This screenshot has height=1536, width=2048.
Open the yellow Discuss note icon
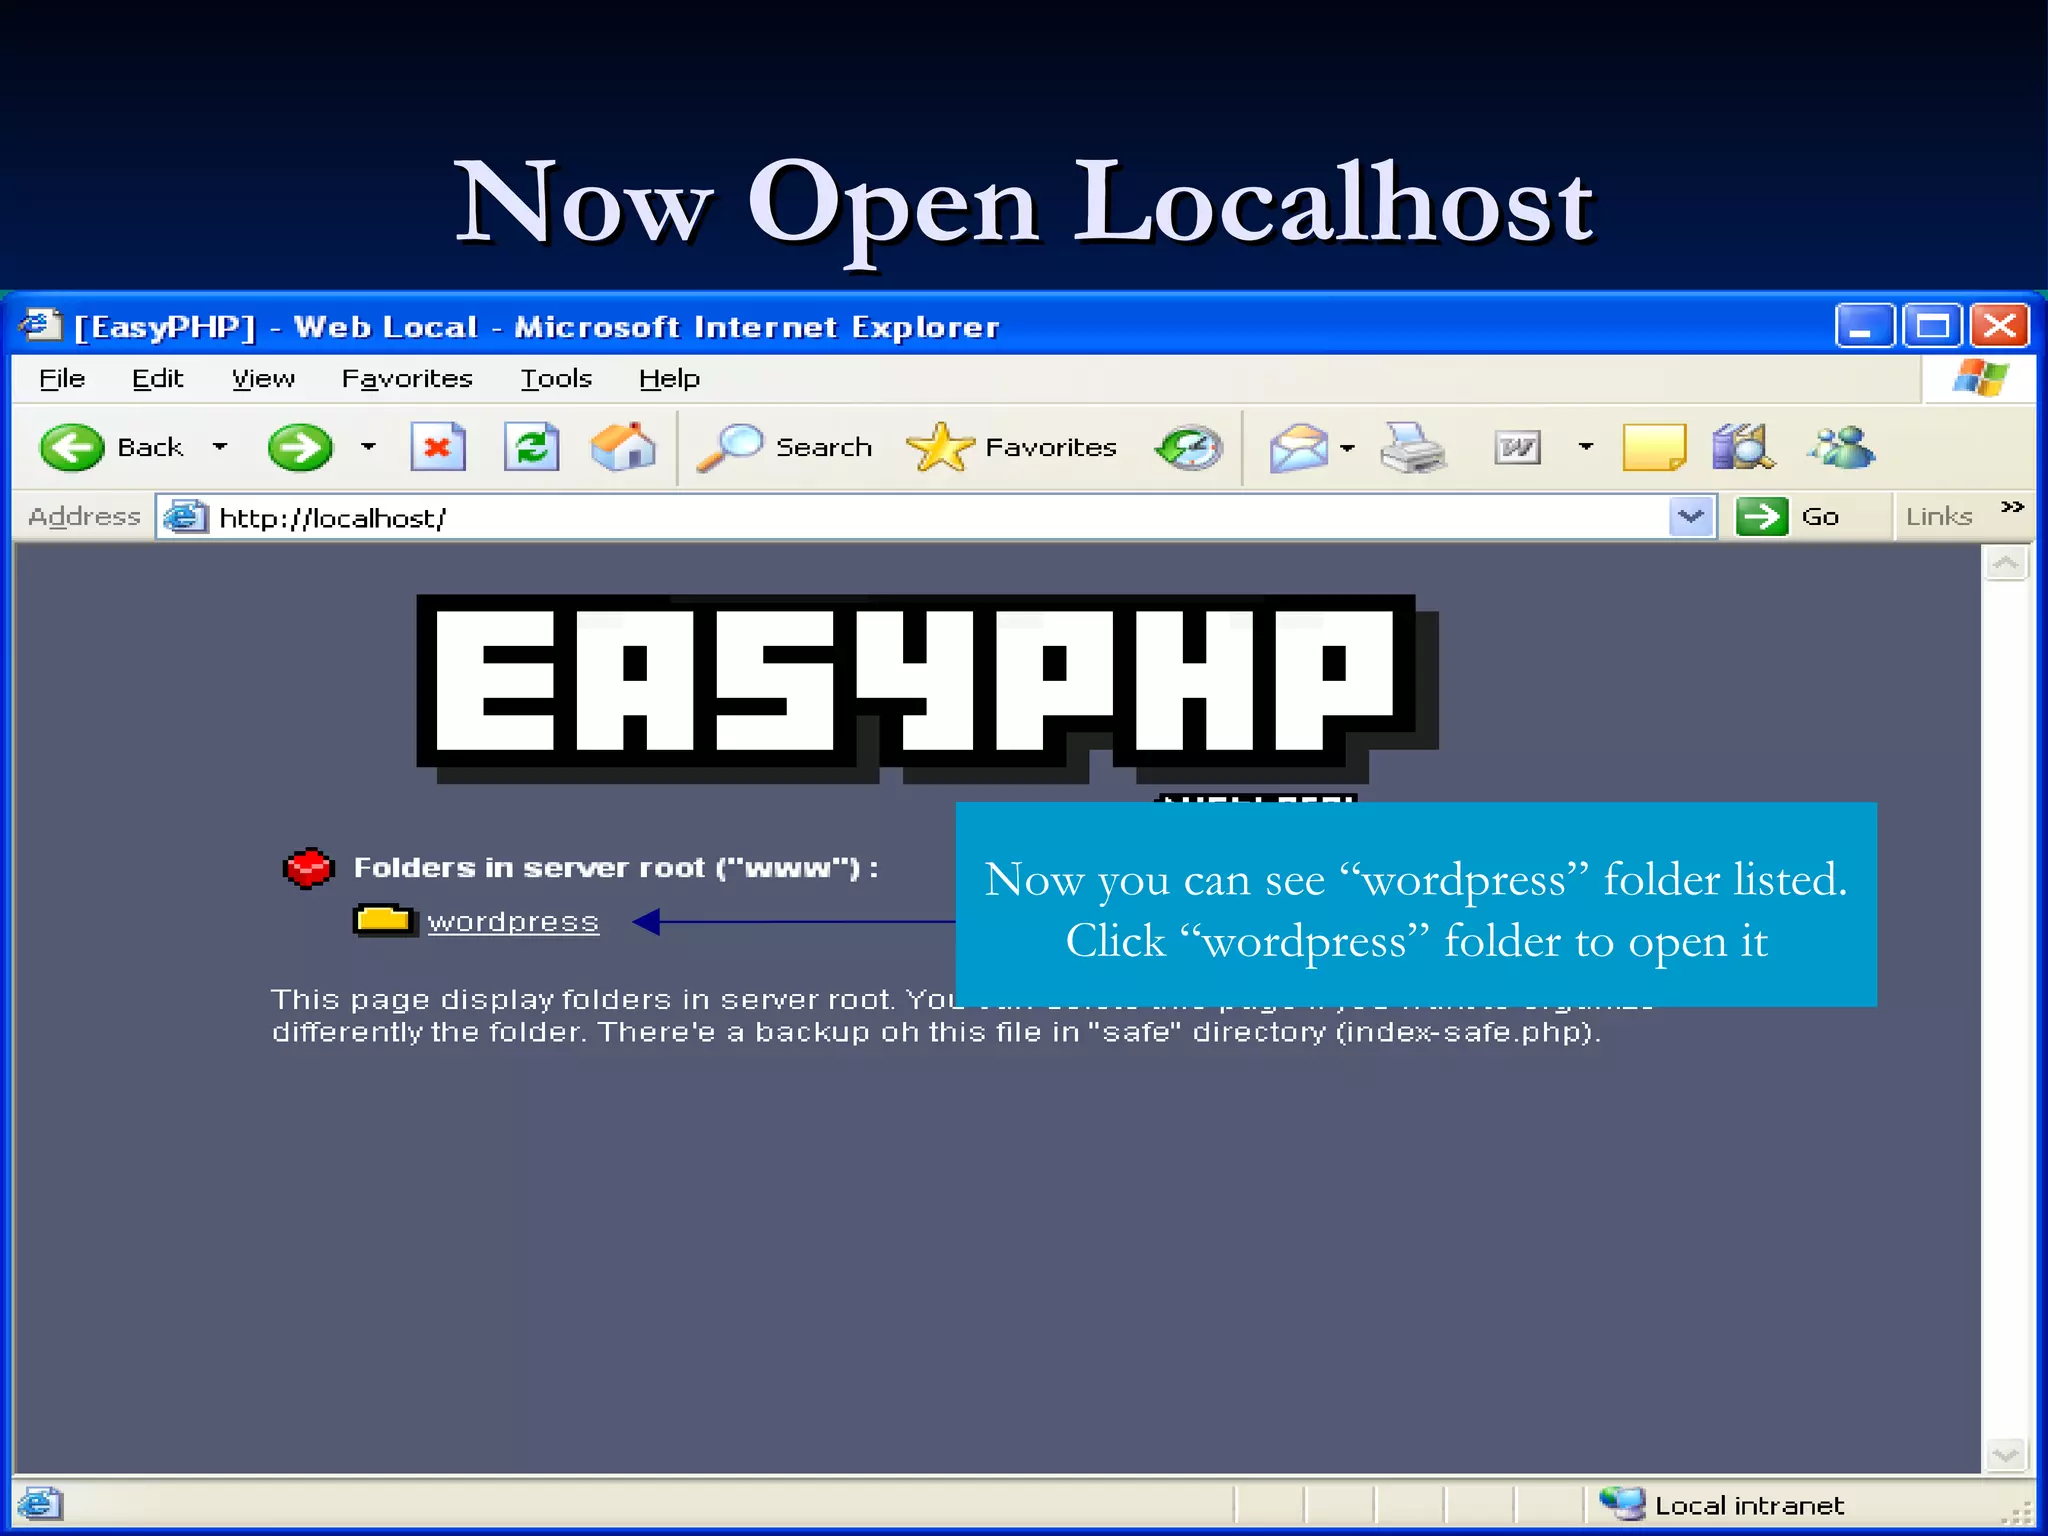[1654, 447]
